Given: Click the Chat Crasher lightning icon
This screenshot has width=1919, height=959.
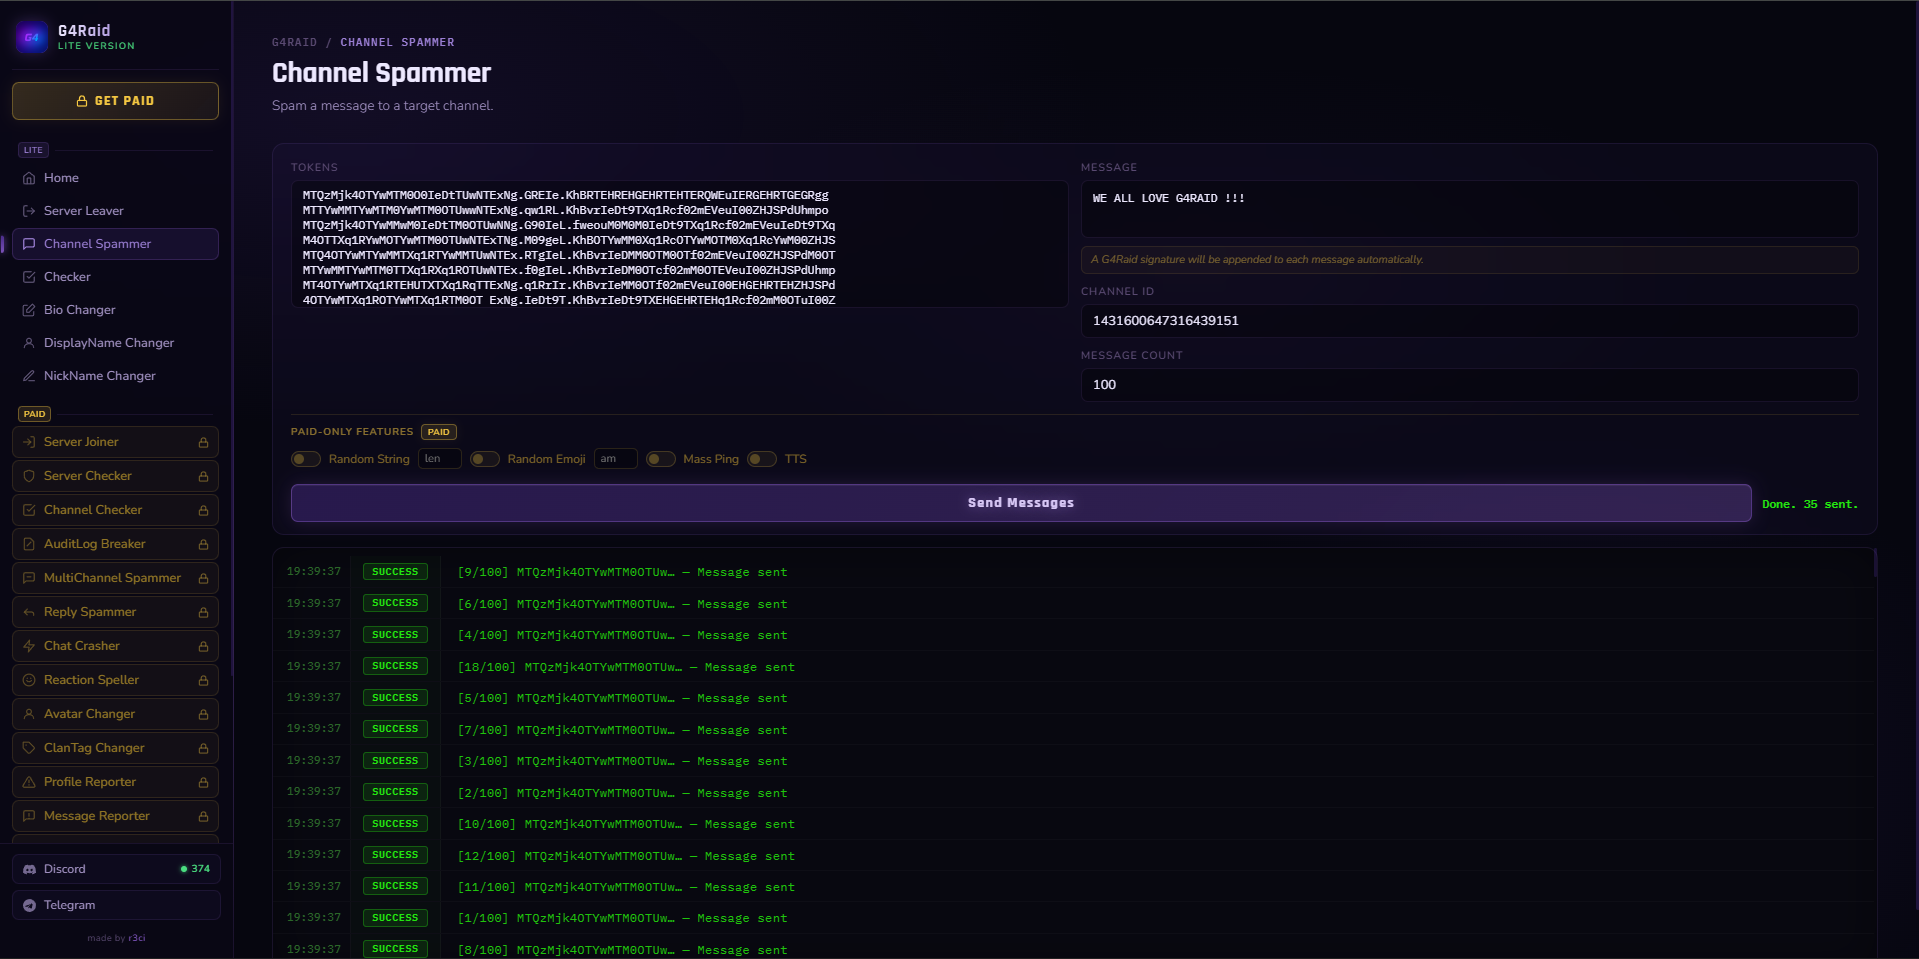Looking at the screenshot, I should tap(29, 646).
